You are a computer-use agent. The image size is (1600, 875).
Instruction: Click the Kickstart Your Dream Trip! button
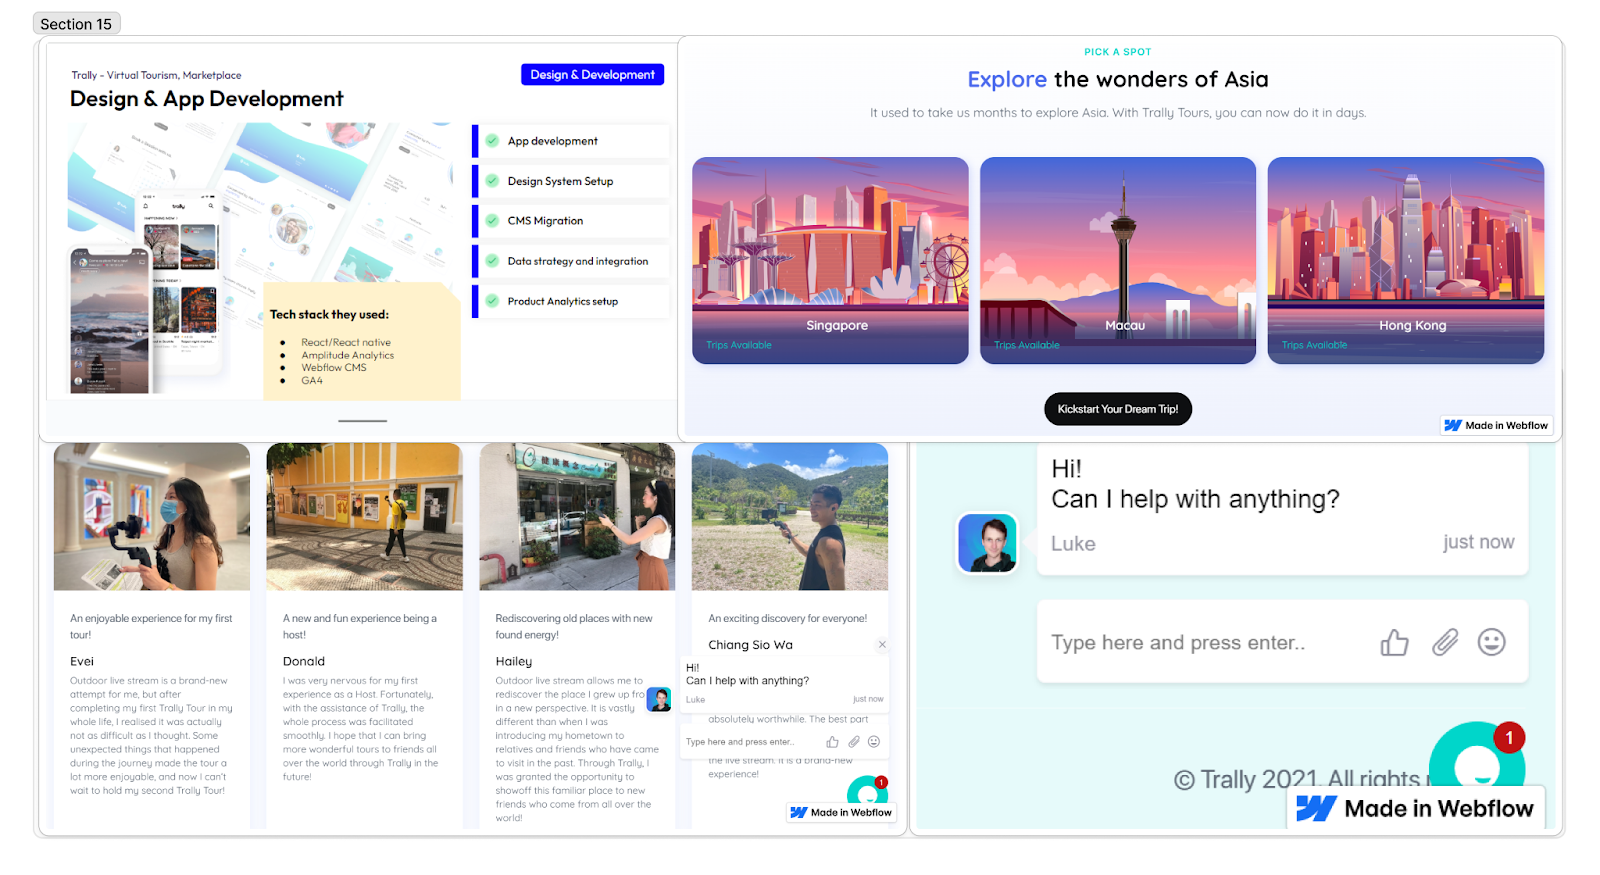[x=1118, y=409]
